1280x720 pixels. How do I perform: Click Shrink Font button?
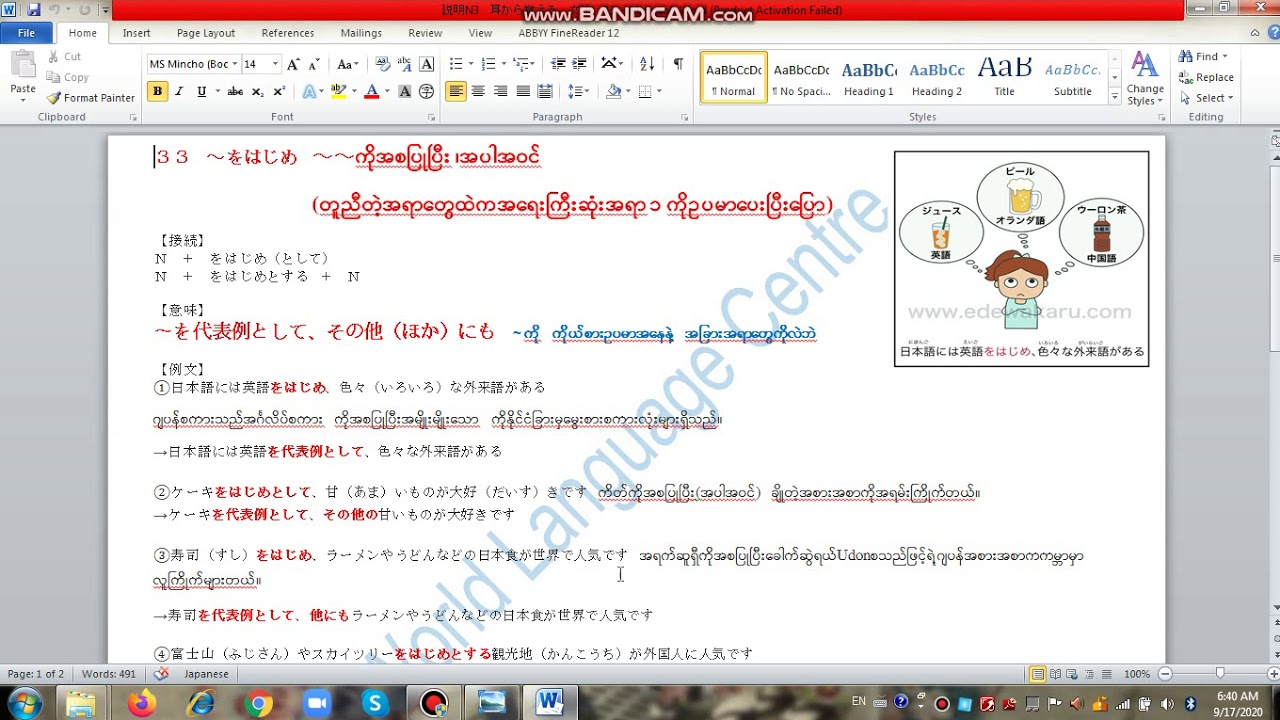coord(313,64)
